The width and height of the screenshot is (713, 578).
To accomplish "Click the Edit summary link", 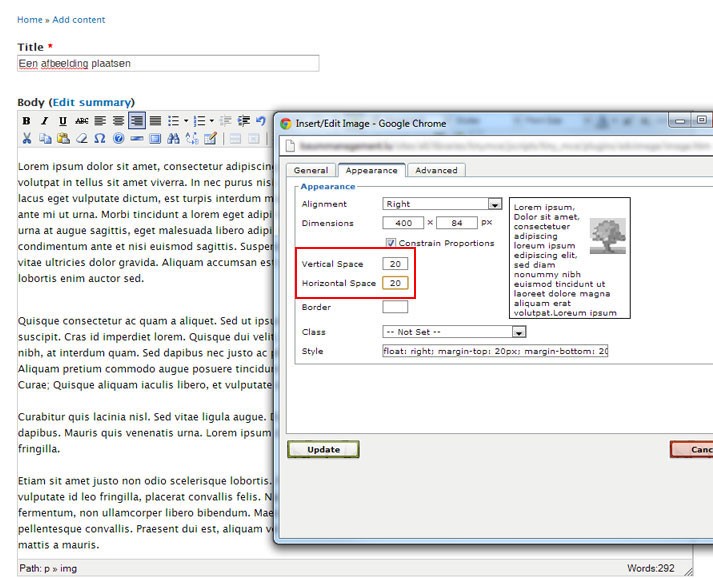I will 91,102.
